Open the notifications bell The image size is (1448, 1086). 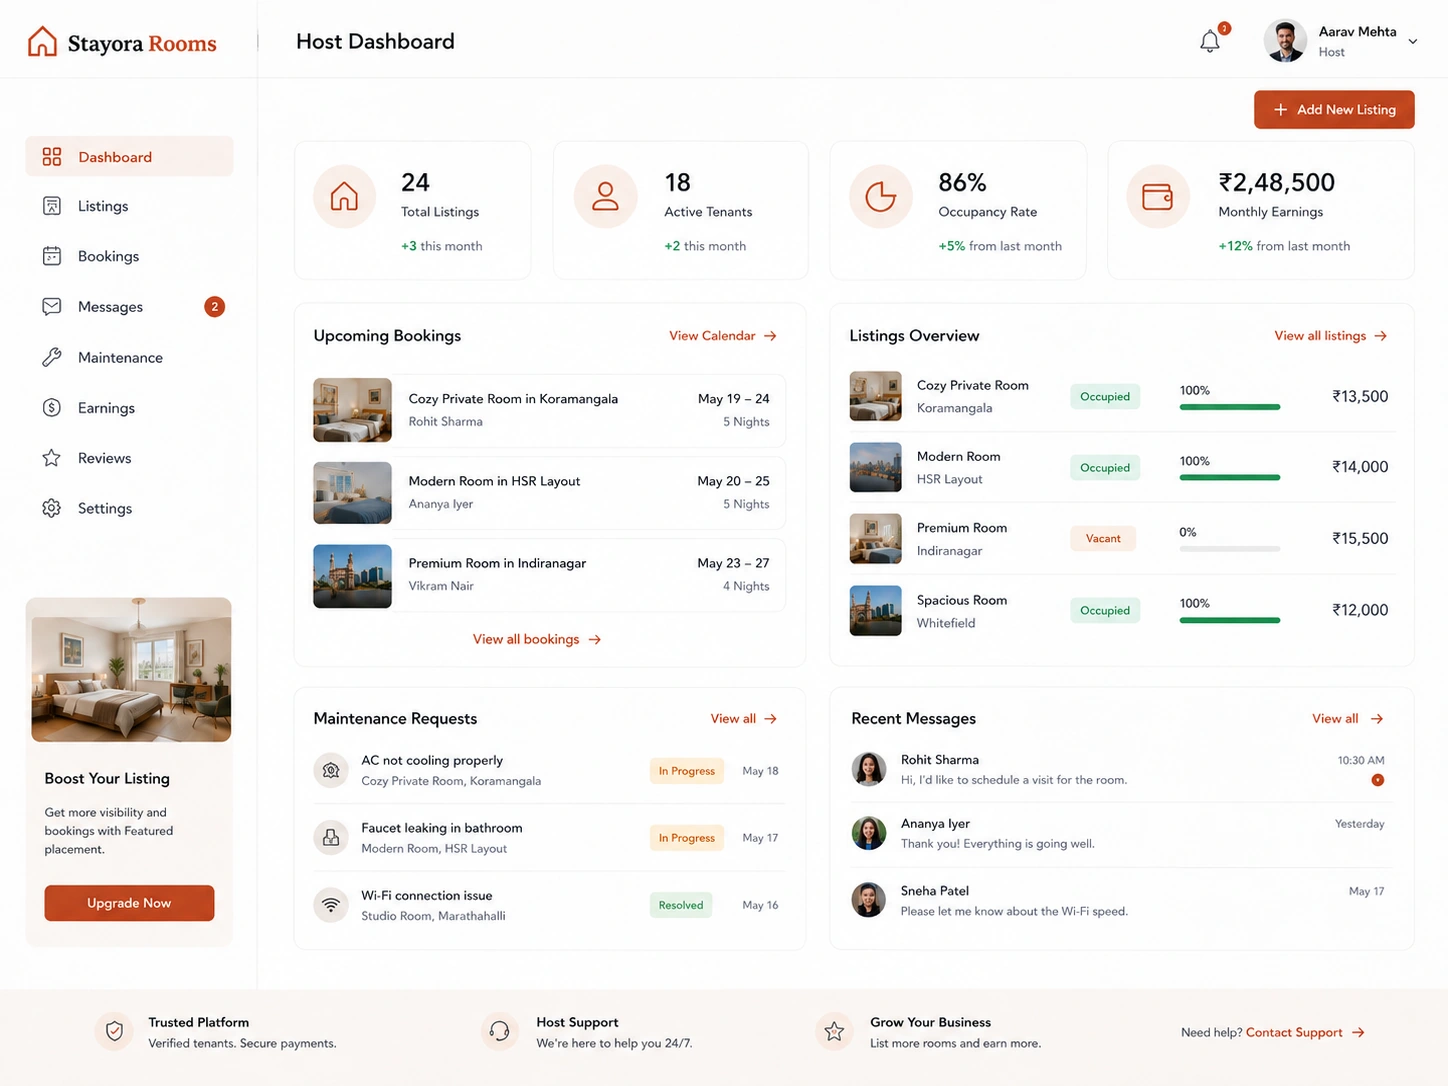pyautogui.click(x=1210, y=42)
